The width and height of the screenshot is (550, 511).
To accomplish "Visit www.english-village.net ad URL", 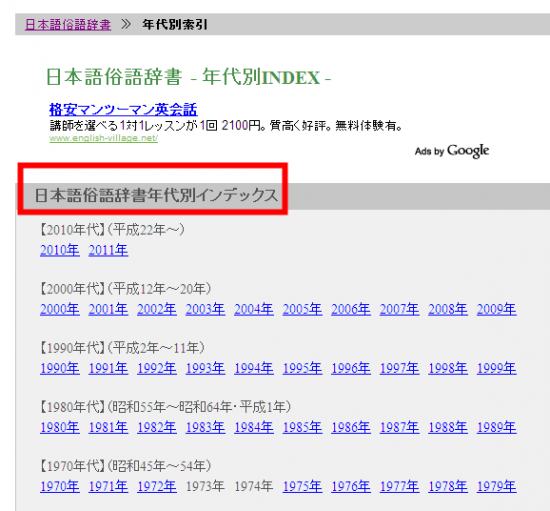I will (103, 138).
